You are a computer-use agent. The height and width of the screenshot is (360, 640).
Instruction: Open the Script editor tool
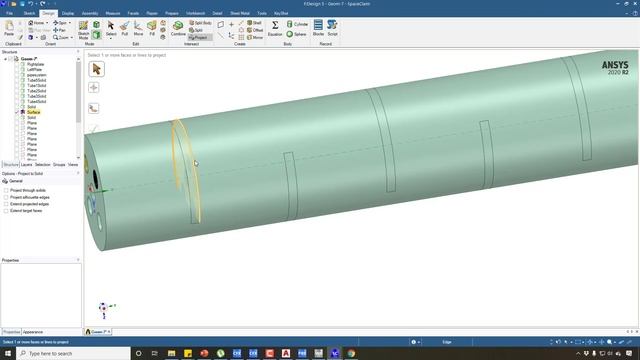(x=332, y=28)
